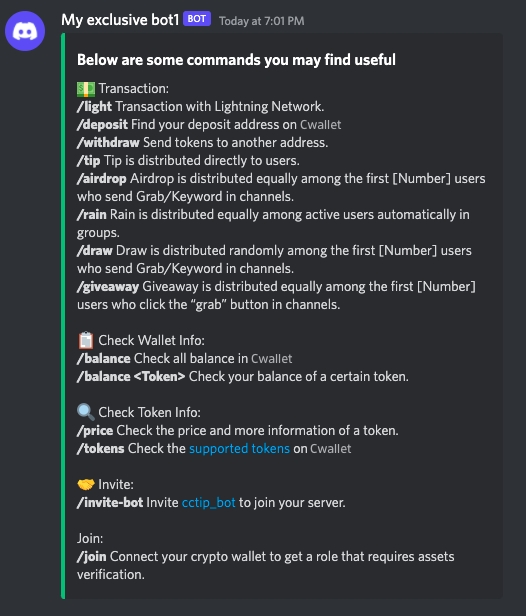Image resolution: width=526 pixels, height=616 pixels.
Task: Click the /join command text
Action: pyautogui.click(x=92, y=556)
